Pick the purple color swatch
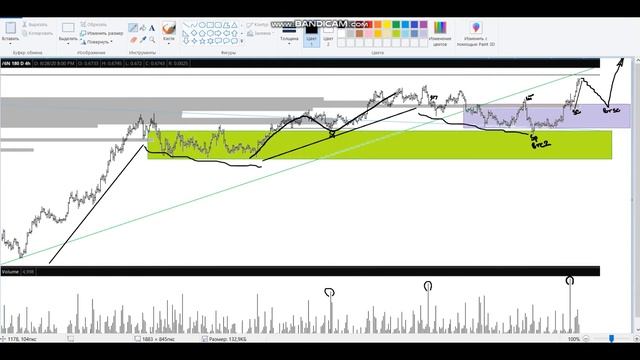 pyautogui.click(x=423, y=24)
